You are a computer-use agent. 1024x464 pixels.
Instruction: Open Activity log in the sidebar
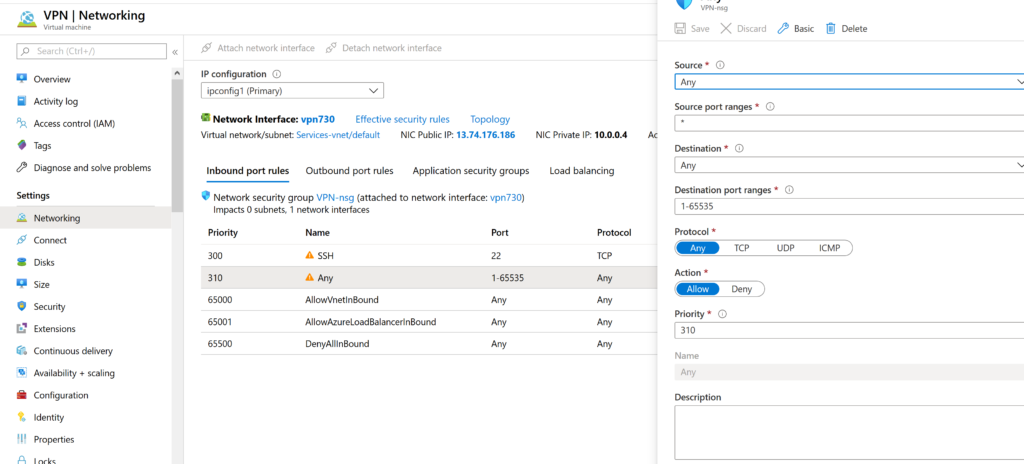(x=55, y=101)
